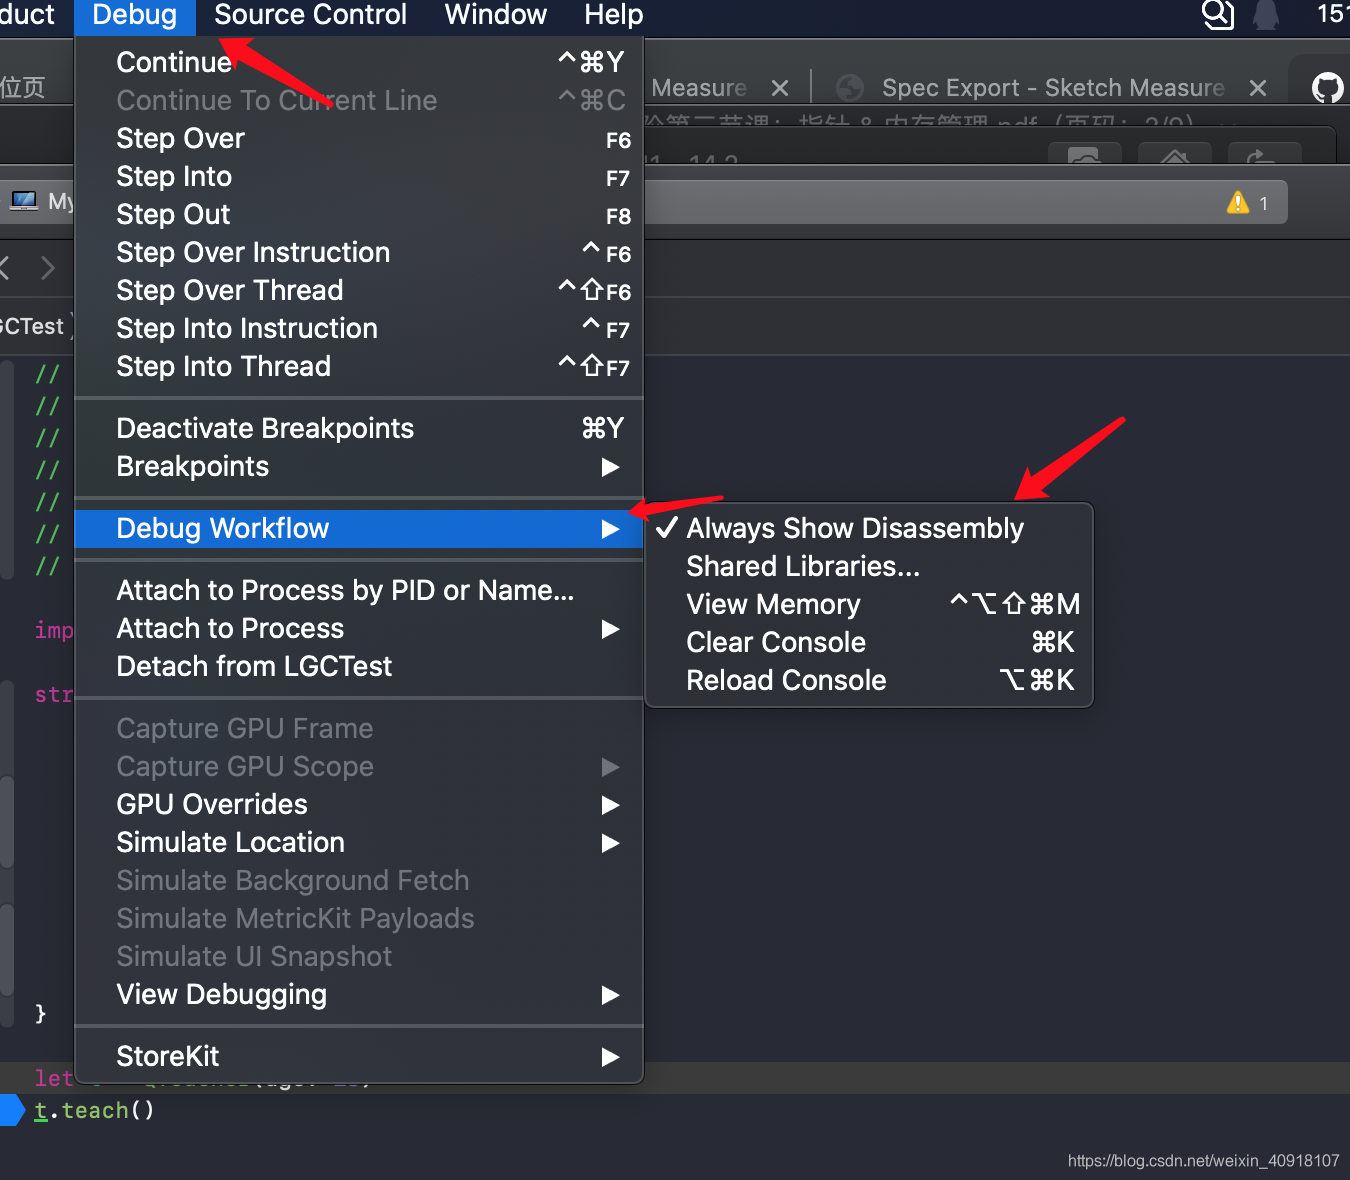Click the t.teach() code line

click(94, 1110)
